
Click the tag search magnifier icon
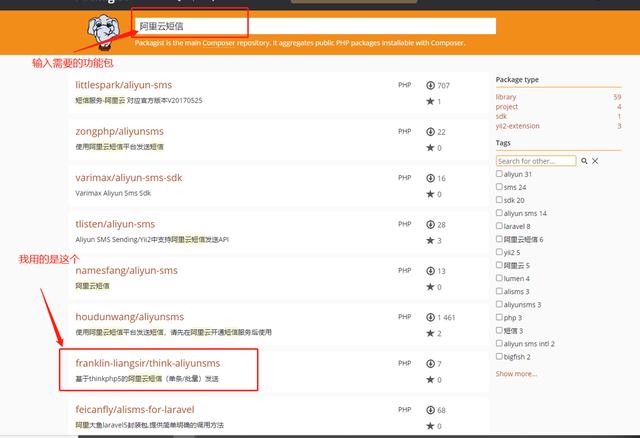coord(584,160)
